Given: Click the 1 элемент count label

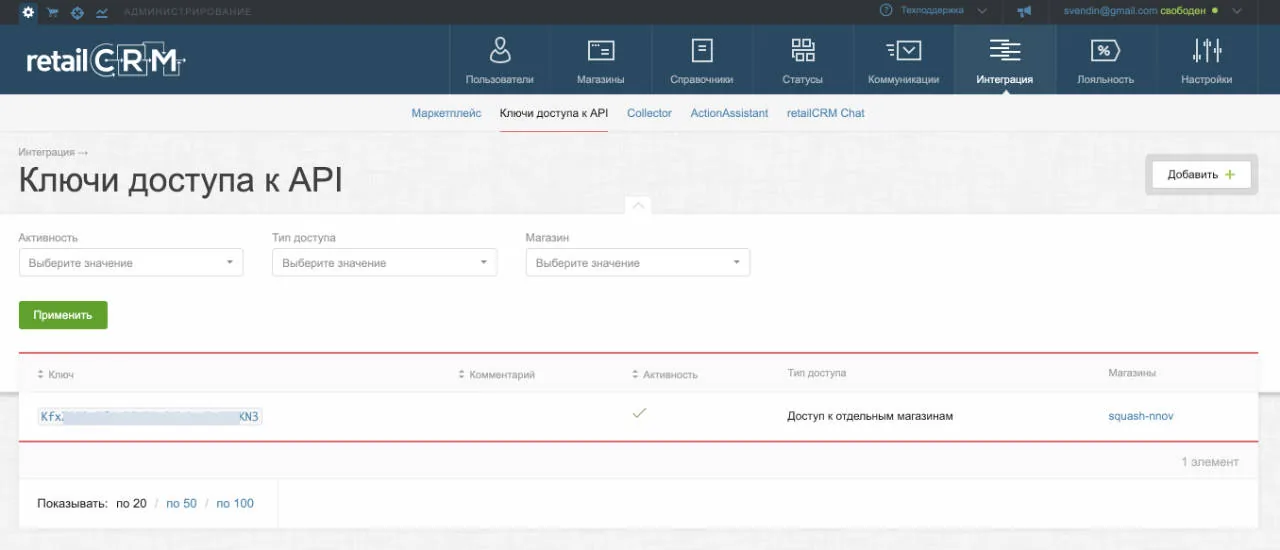Looking at the screenshot, I should pyautogui.click(x=1210, y=462).
